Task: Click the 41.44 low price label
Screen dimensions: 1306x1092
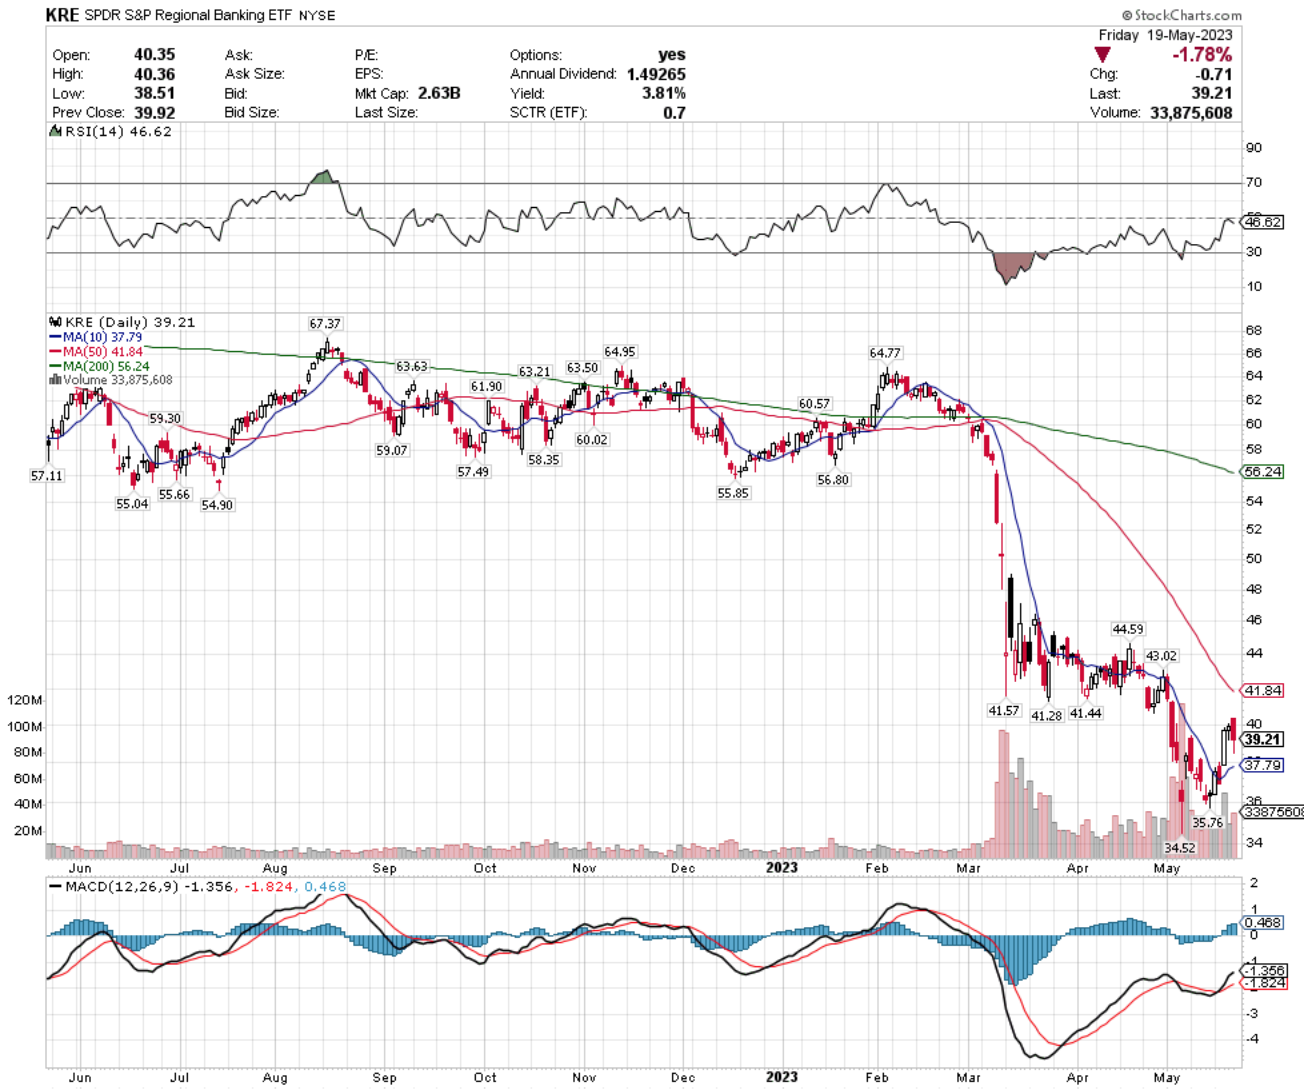Action: 1086,713
